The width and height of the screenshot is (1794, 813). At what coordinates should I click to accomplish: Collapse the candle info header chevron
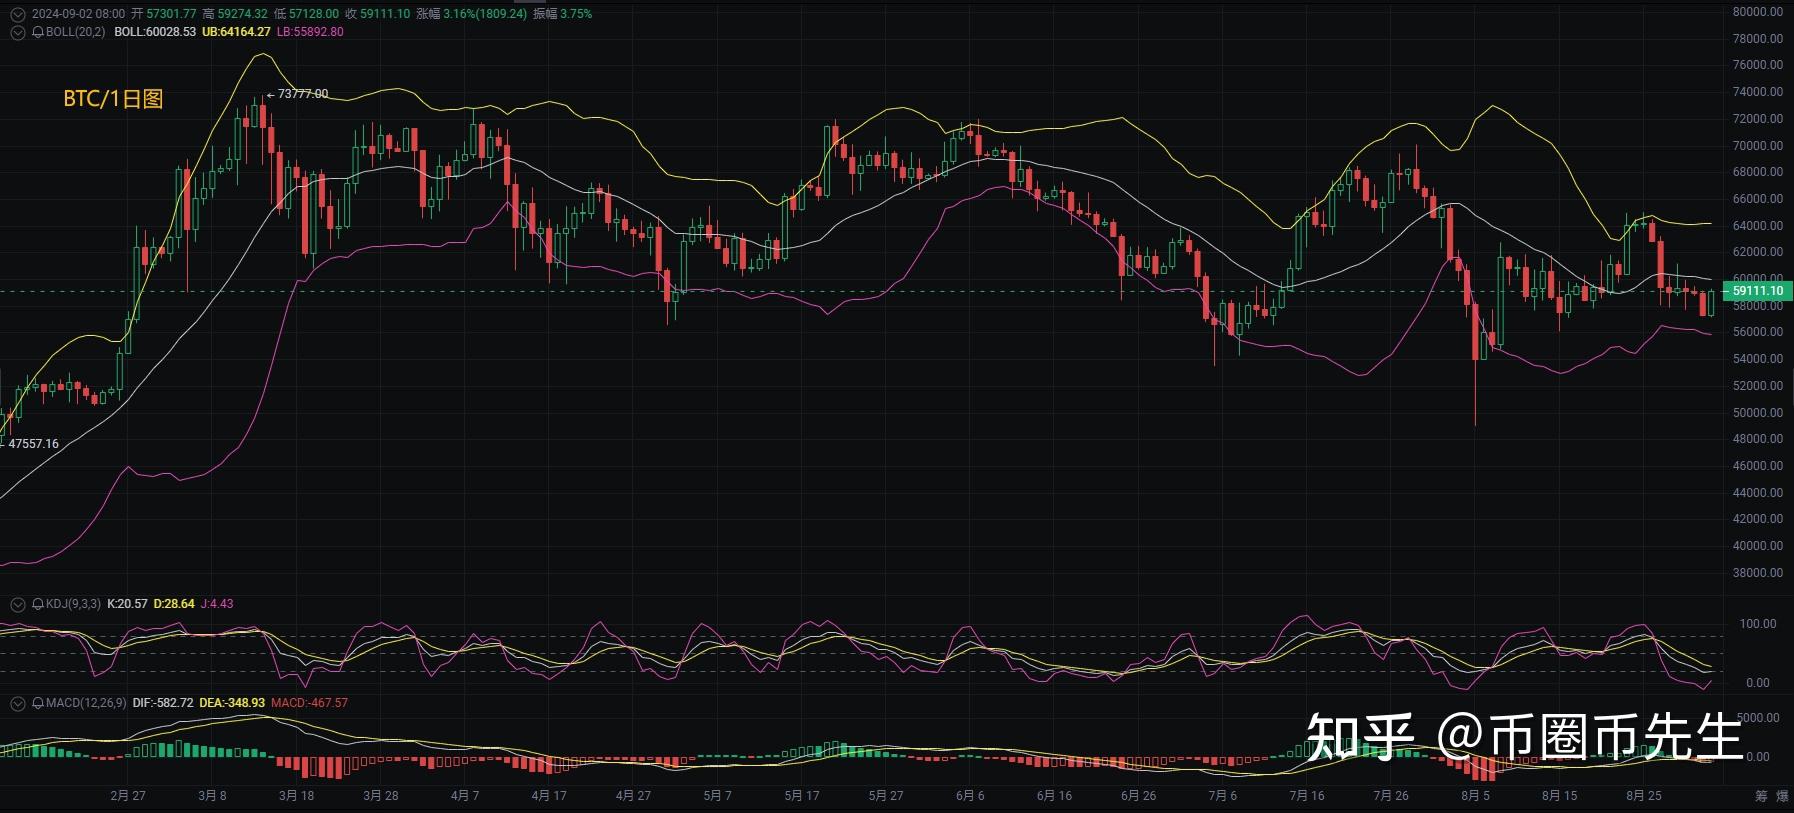coord(17,14)
